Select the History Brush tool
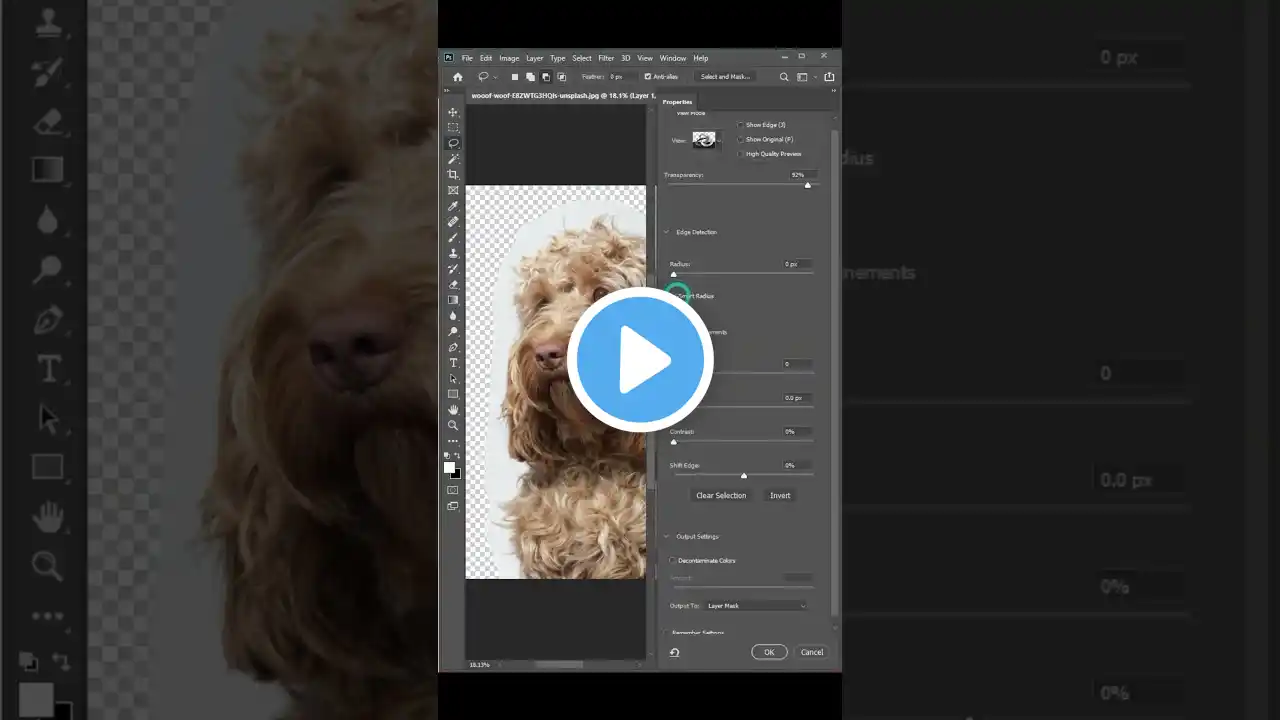Viewport: 1280px width, 720px height. pos(453,269)
